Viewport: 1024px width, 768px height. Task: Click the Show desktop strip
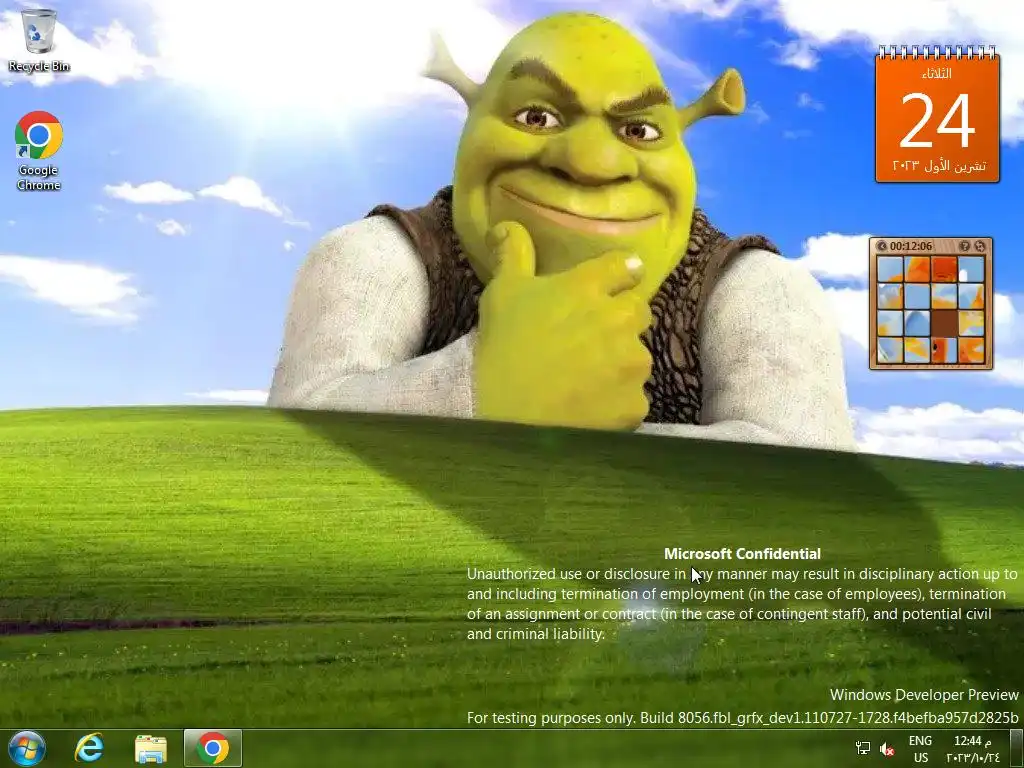coord(1017,748)
